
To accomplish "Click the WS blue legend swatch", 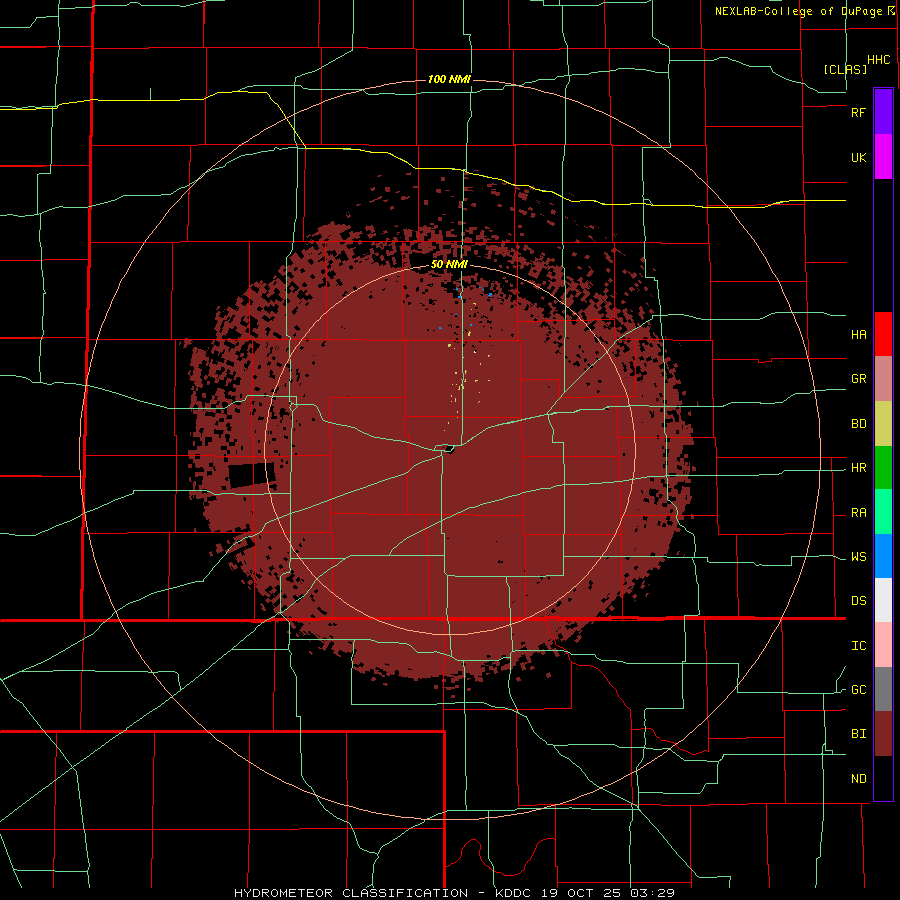I will [x=883, y=556].
